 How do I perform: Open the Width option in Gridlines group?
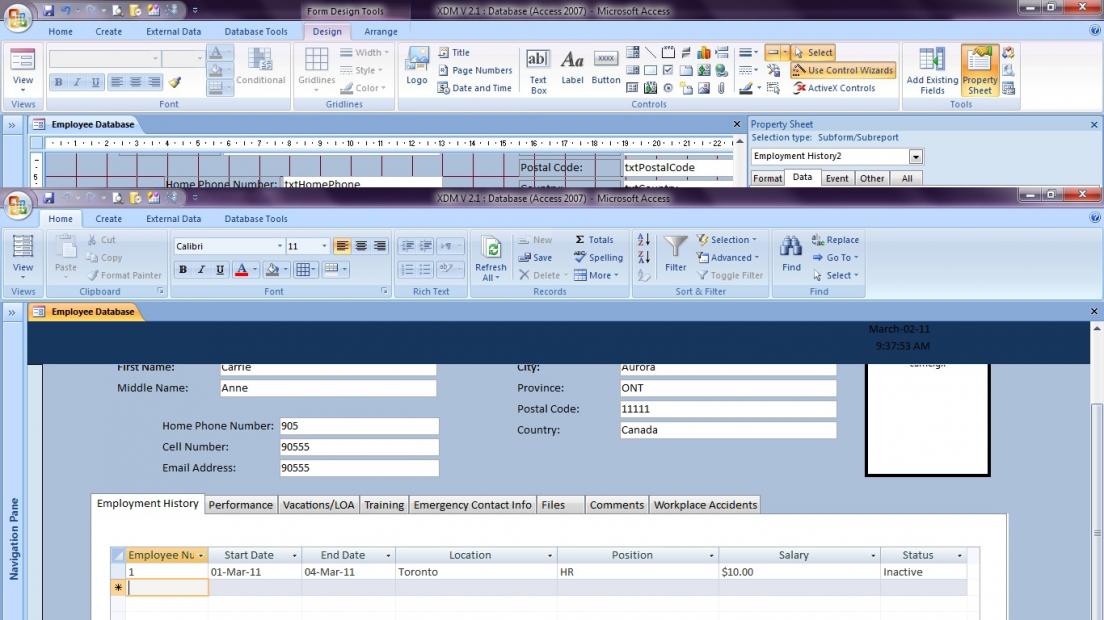364,52
